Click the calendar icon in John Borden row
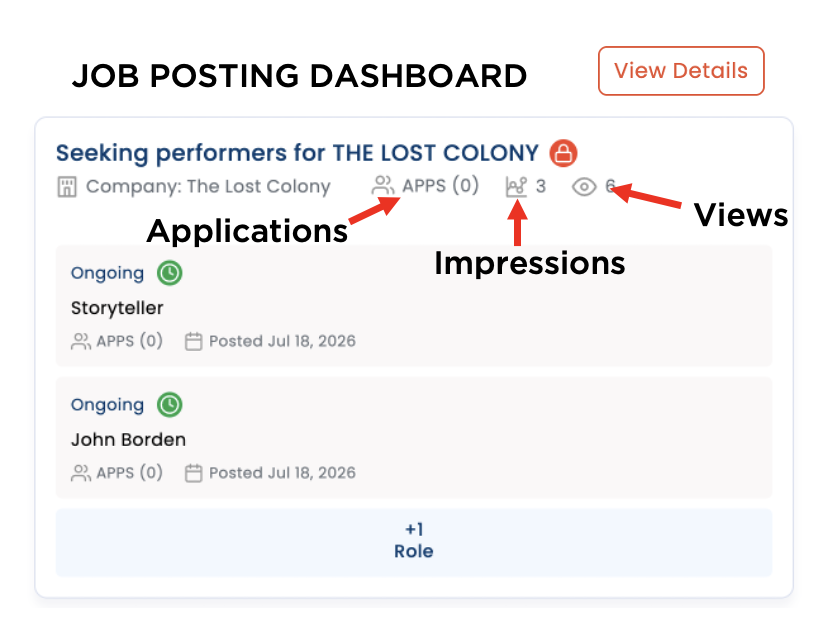Screen dimensions: 826x638 (x=193, y=473)
